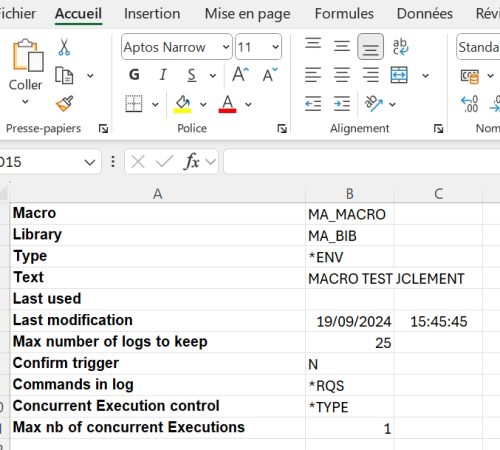
Task: Toggle bottom vertical alignment
Action: pos(370,47)
